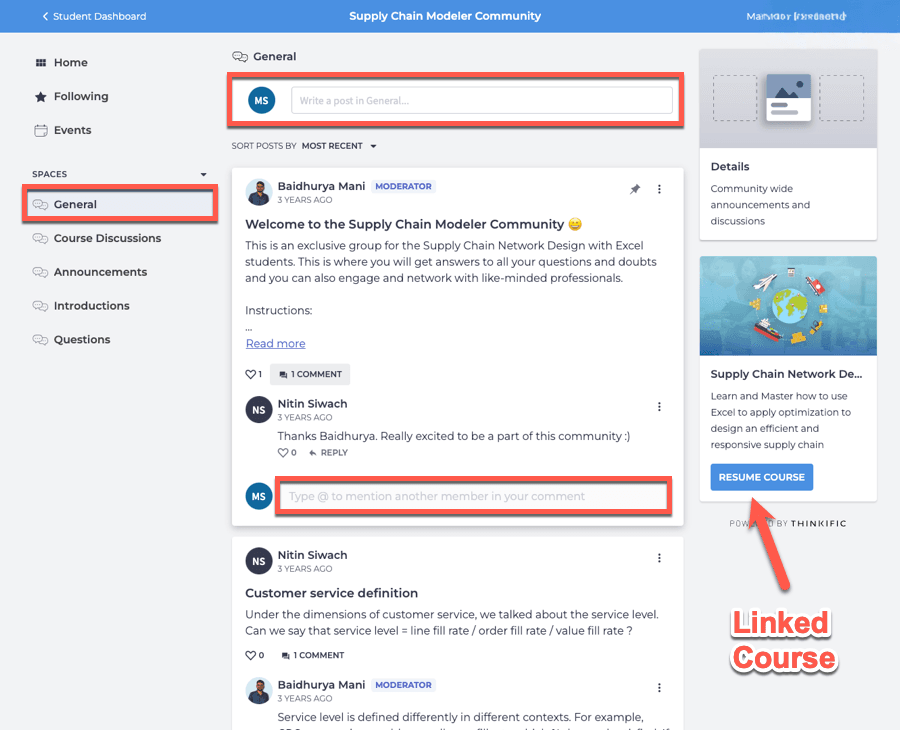
Task: Open three-dot menu on Nitin Siwach's comment
Action: click(659, 406)
